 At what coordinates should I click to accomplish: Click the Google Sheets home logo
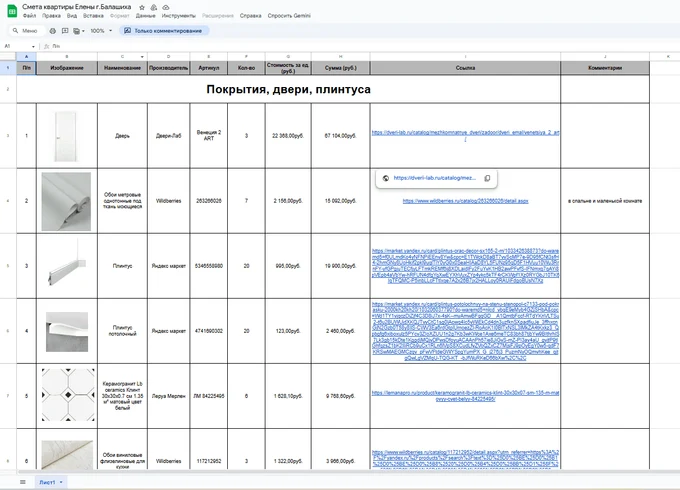coord(12,11)
